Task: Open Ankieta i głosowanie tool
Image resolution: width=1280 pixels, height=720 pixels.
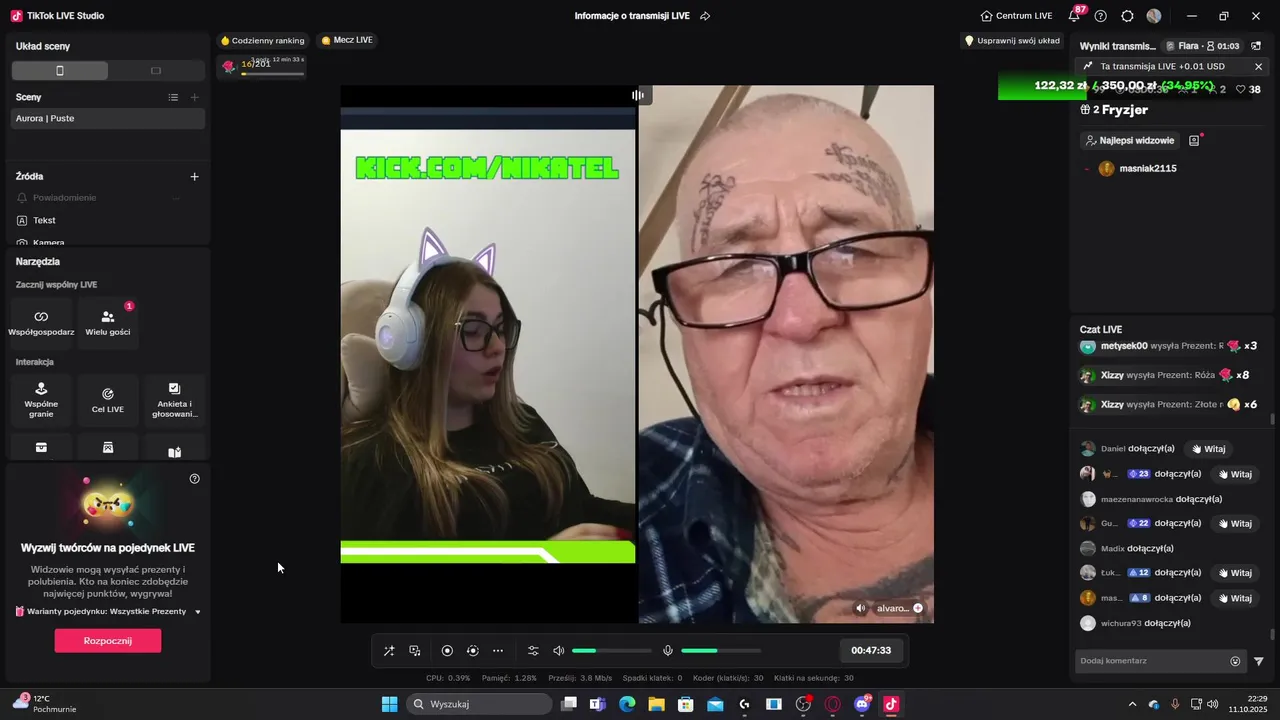Action: [x=175, y=400]
